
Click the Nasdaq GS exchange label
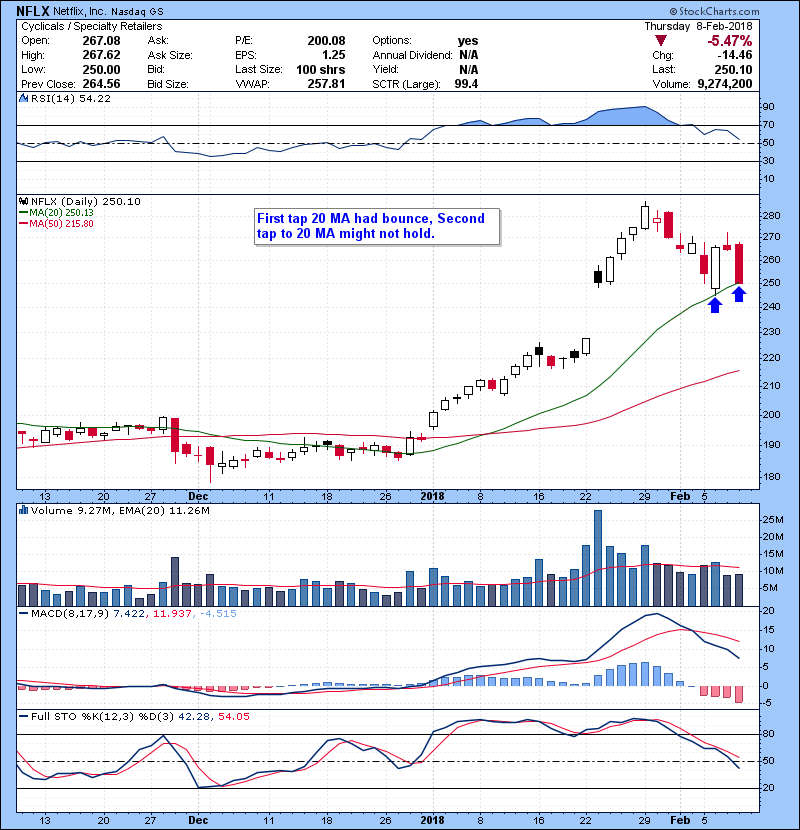coord(137,11)
